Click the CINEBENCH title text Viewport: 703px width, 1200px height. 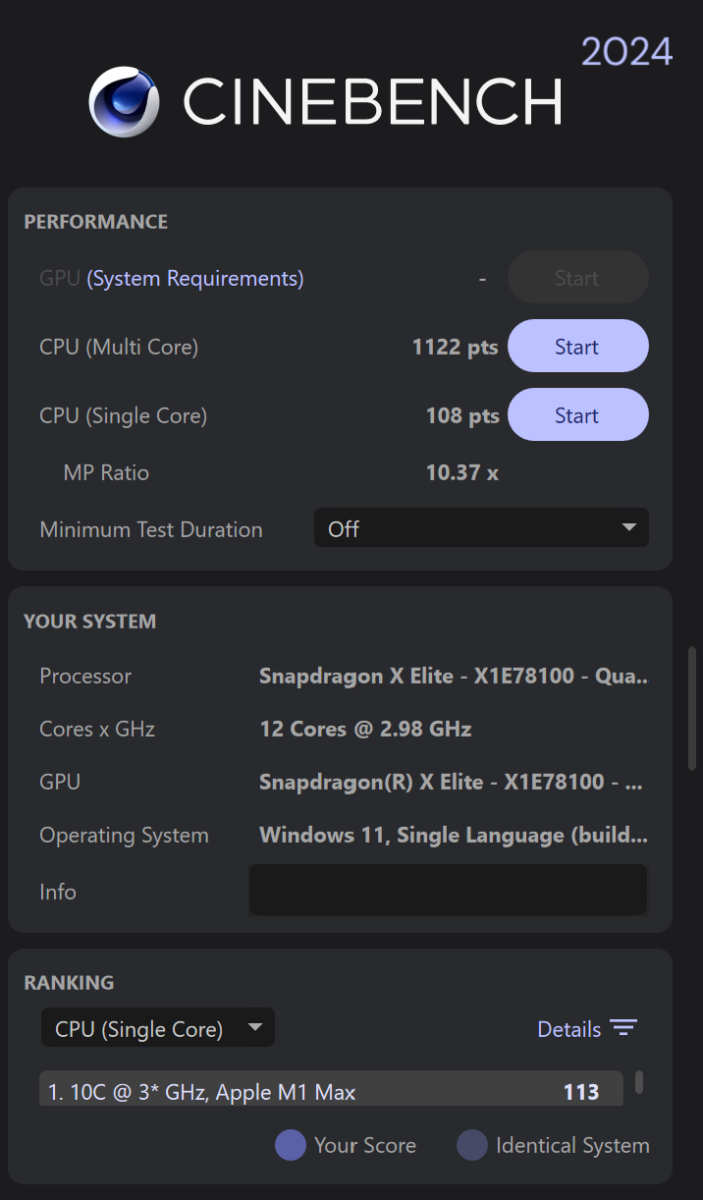coord(372,102)
